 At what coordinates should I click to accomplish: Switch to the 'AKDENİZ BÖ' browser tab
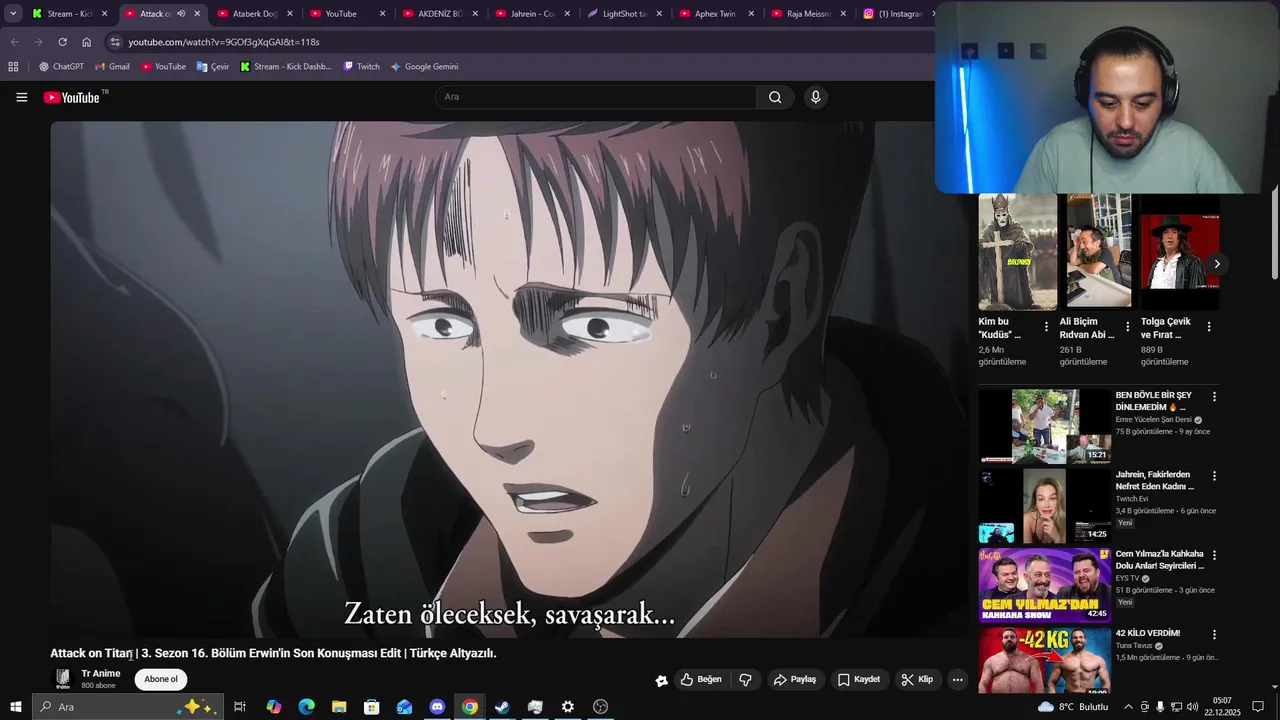pos(439,14)
